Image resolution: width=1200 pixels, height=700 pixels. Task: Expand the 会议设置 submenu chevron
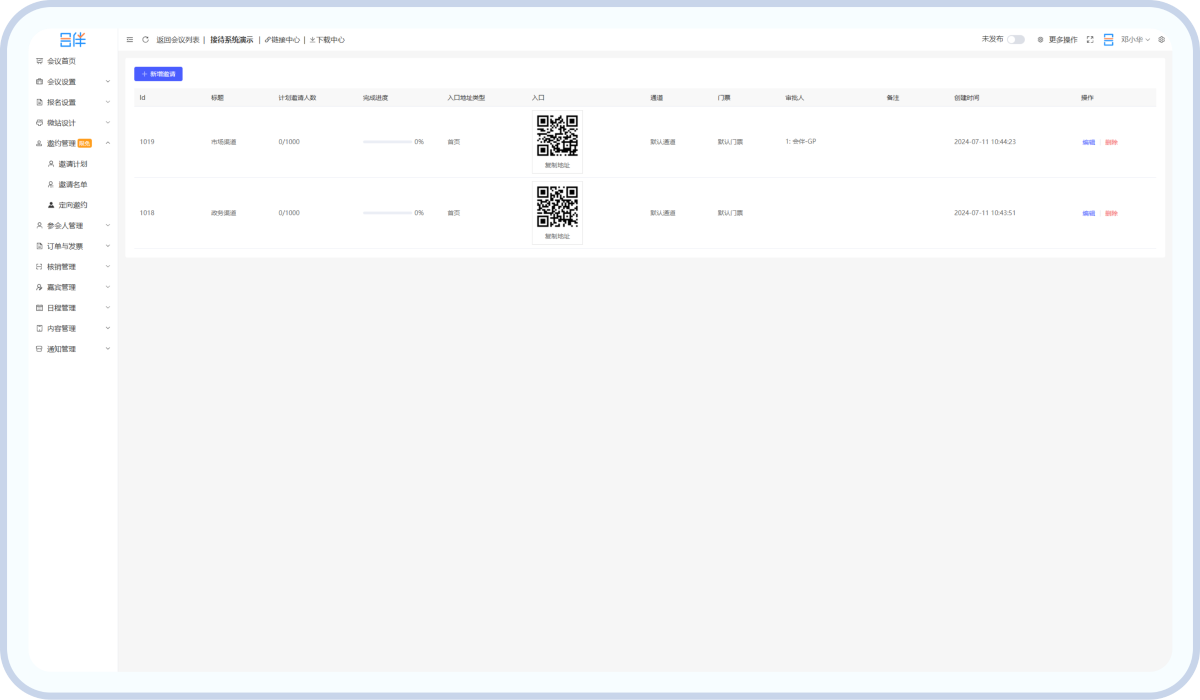click(x=108, y=82)
